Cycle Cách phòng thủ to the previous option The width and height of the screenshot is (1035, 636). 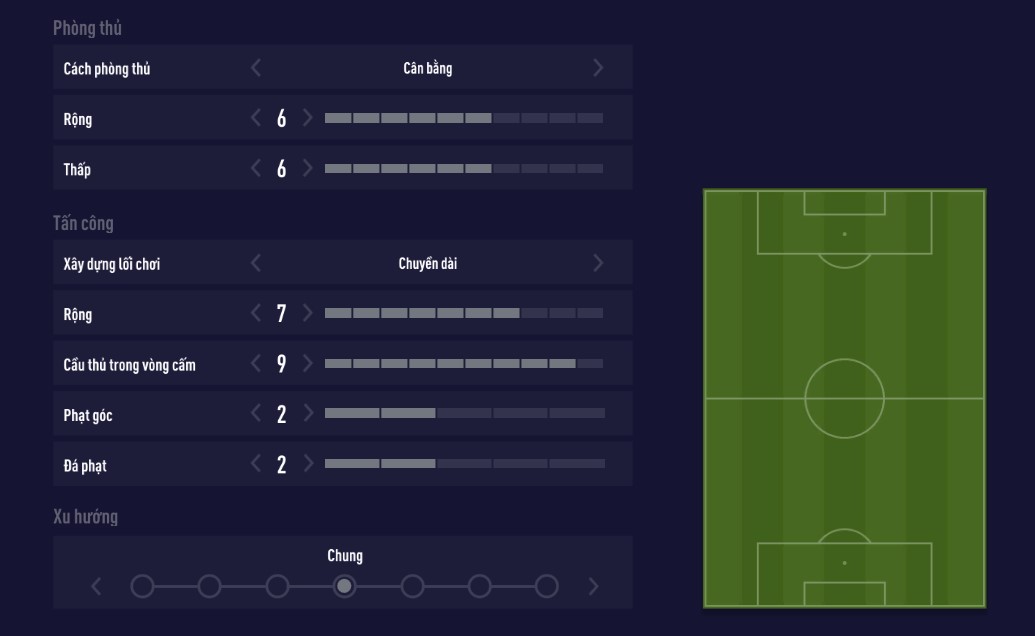[x=255, y=67]
